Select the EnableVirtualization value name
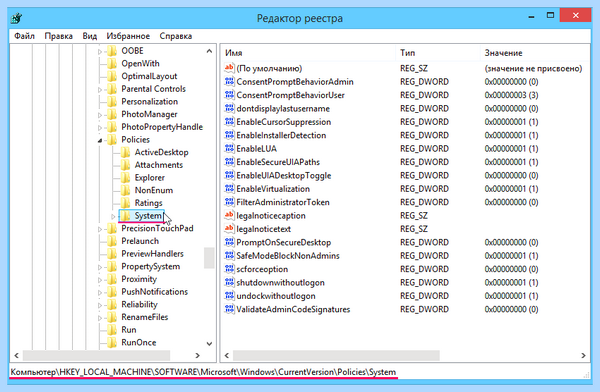 pos(273,189)
